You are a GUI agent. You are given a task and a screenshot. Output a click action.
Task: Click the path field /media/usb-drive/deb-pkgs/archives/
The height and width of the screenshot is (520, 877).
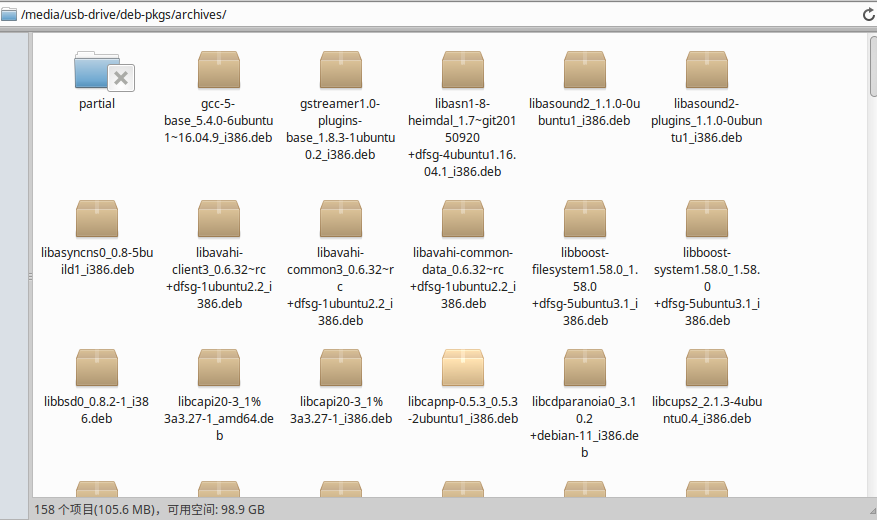(x=439, y=15)
